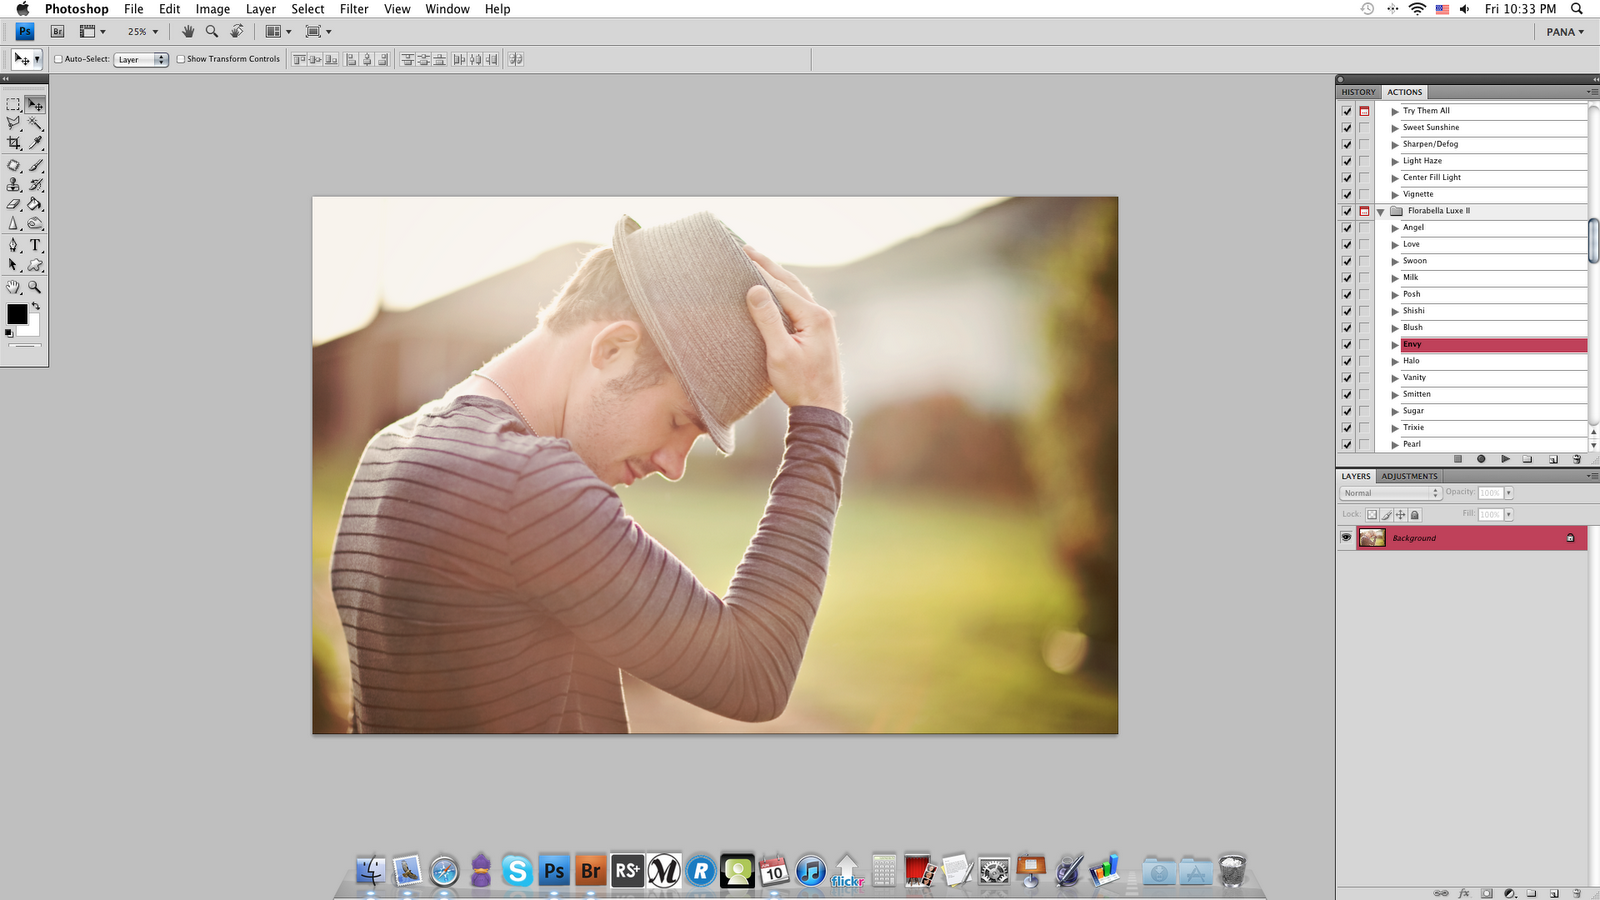Select the Vanity action
Image resolution: width=1600 pixels, height=900 pixels.
tap(1414, 378)
